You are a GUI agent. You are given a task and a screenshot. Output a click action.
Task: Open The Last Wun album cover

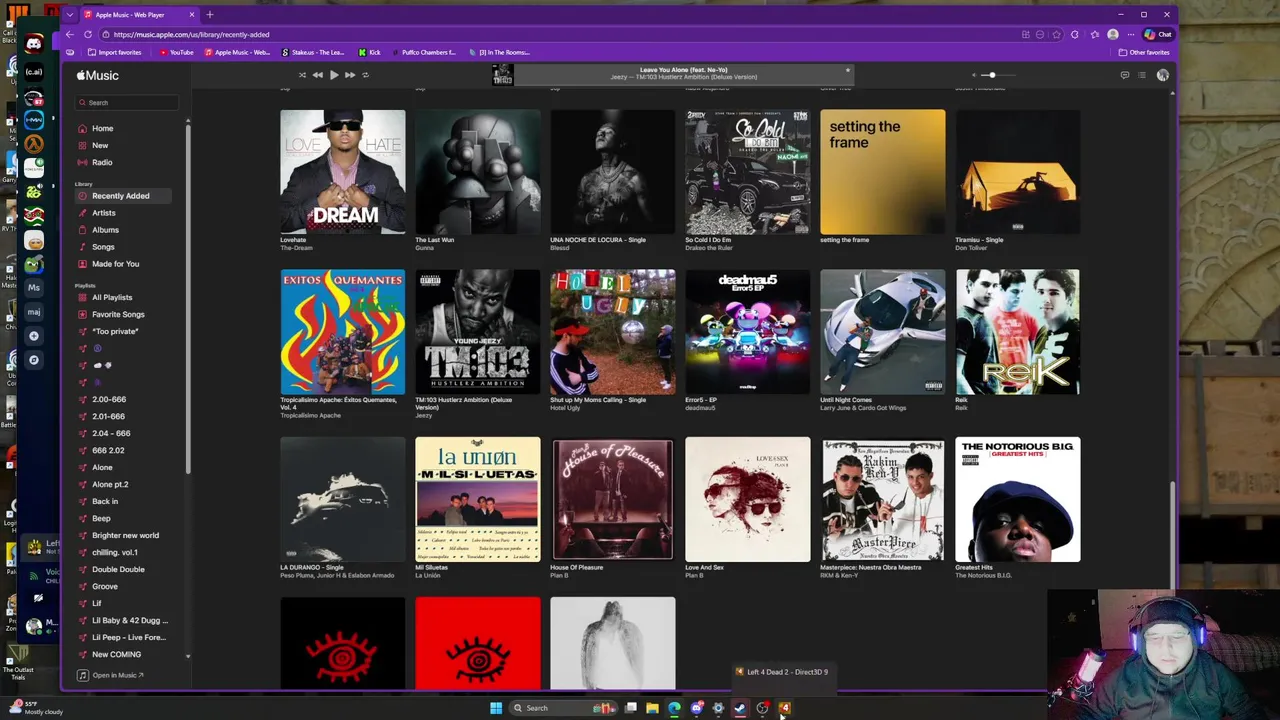(x=478, y=171)
